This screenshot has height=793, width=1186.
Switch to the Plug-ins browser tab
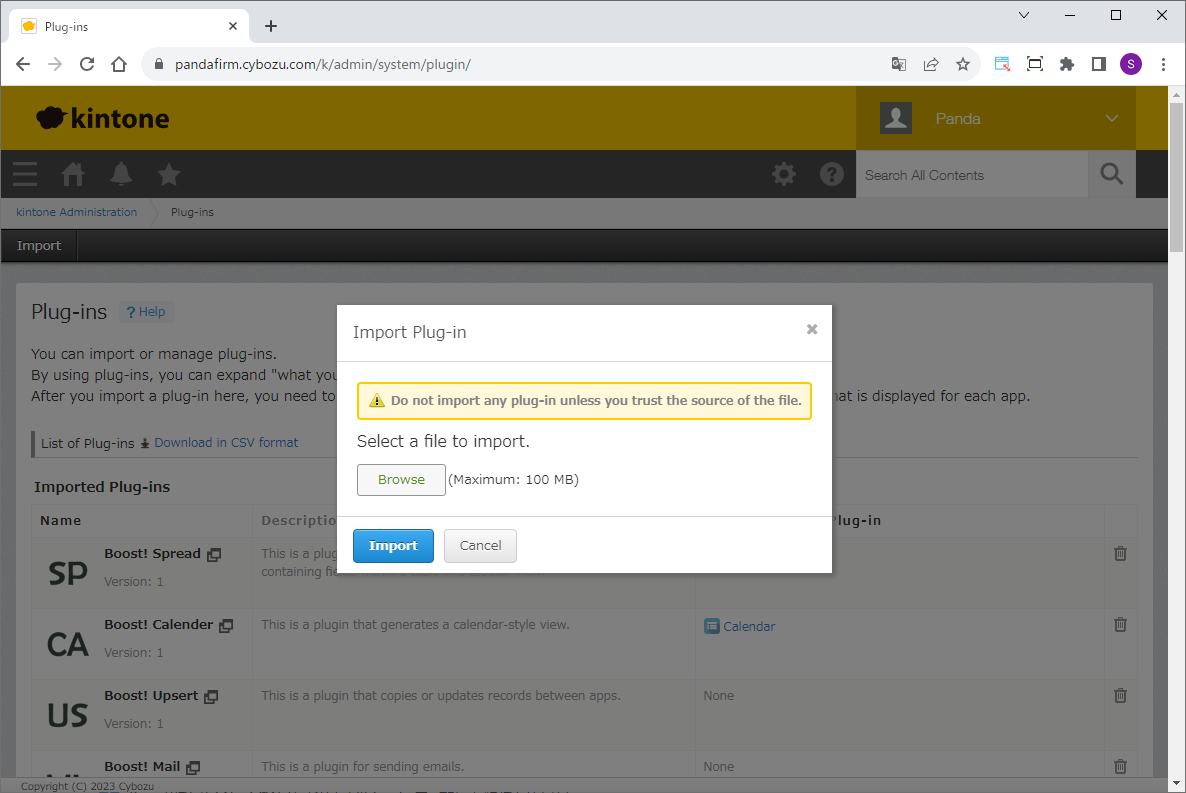pos(125,26)
